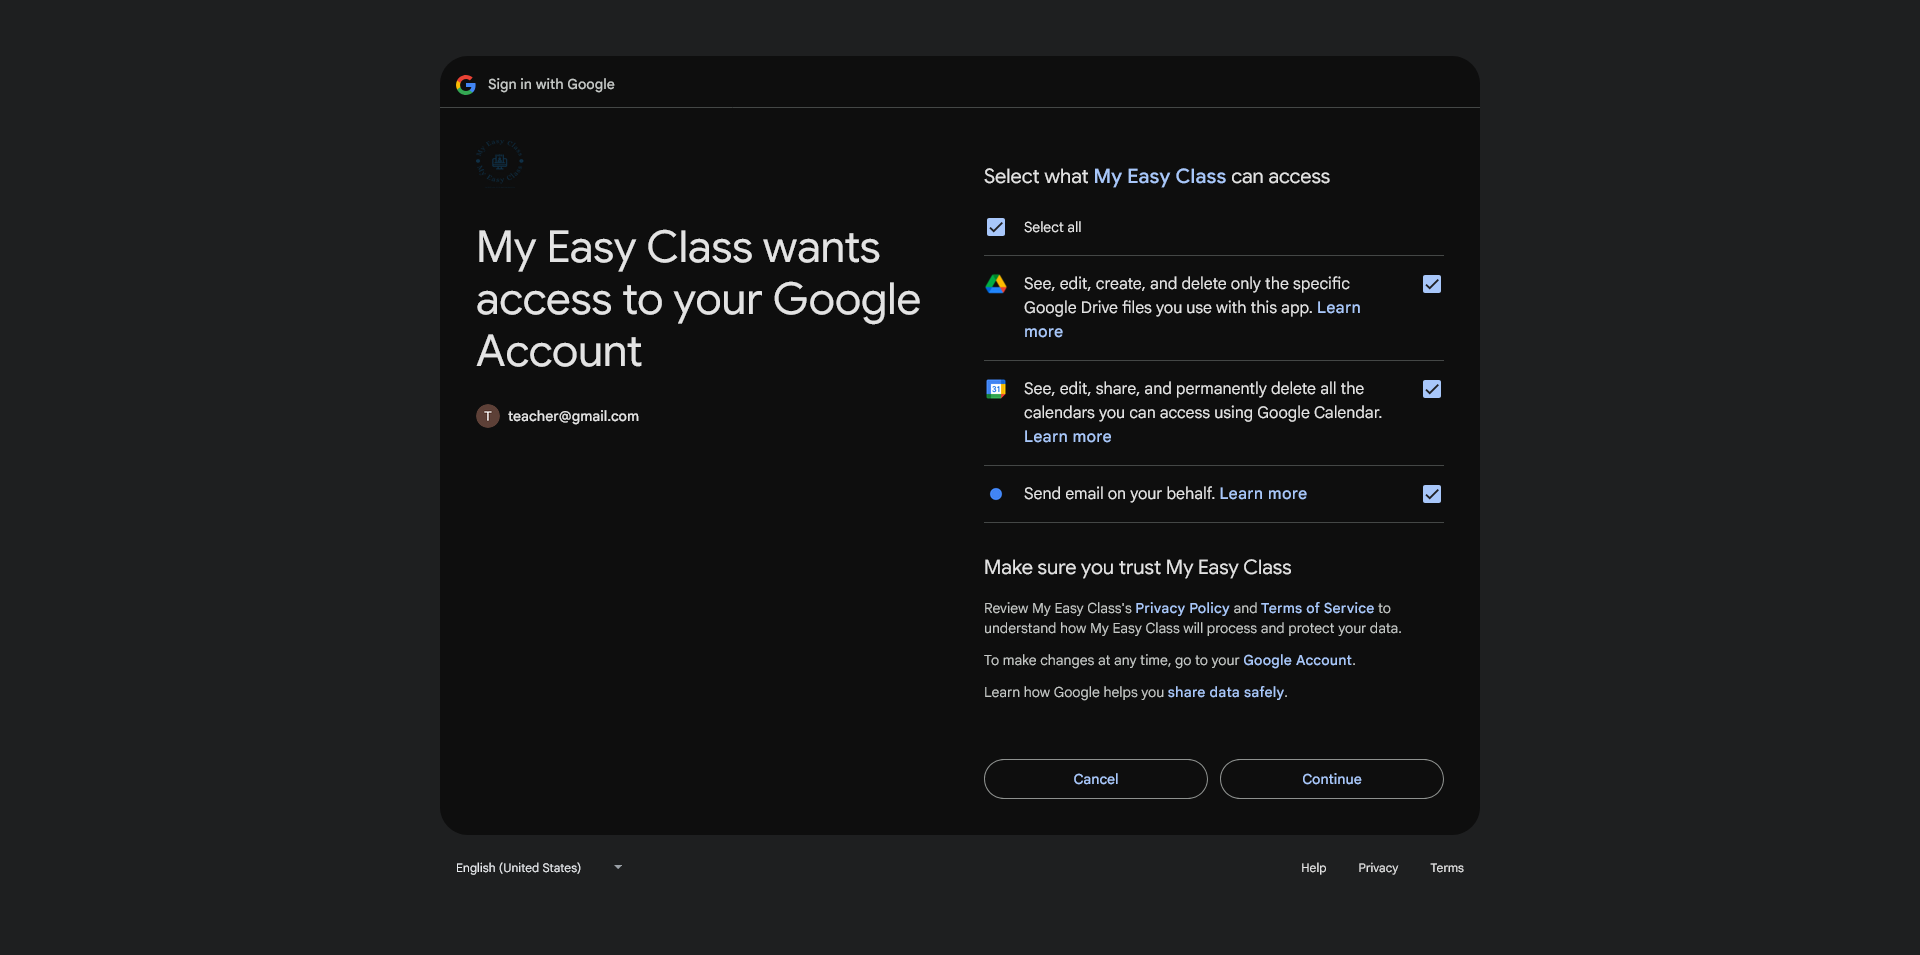
Task: Click the Google Drive icon
Action: pyautogui.click(x=996, y=284)
